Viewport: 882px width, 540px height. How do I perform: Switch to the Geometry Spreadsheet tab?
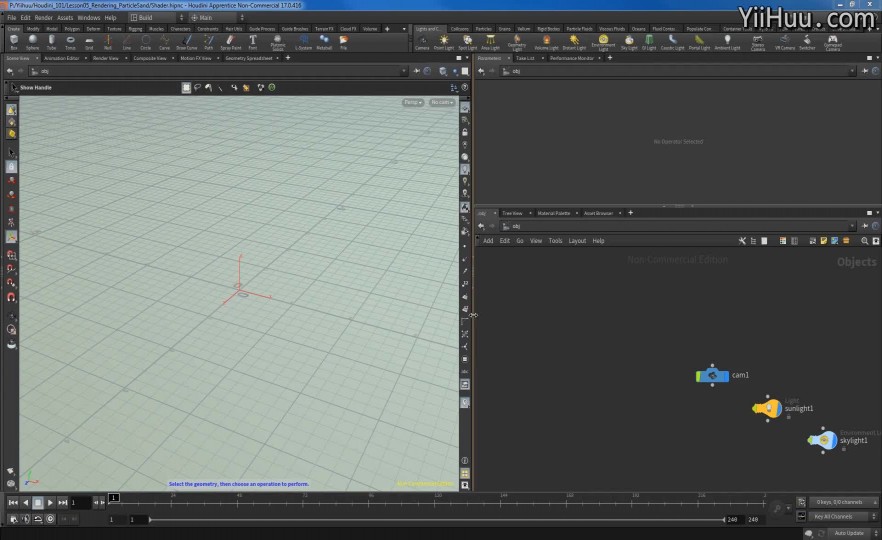(x=249, y=58)
